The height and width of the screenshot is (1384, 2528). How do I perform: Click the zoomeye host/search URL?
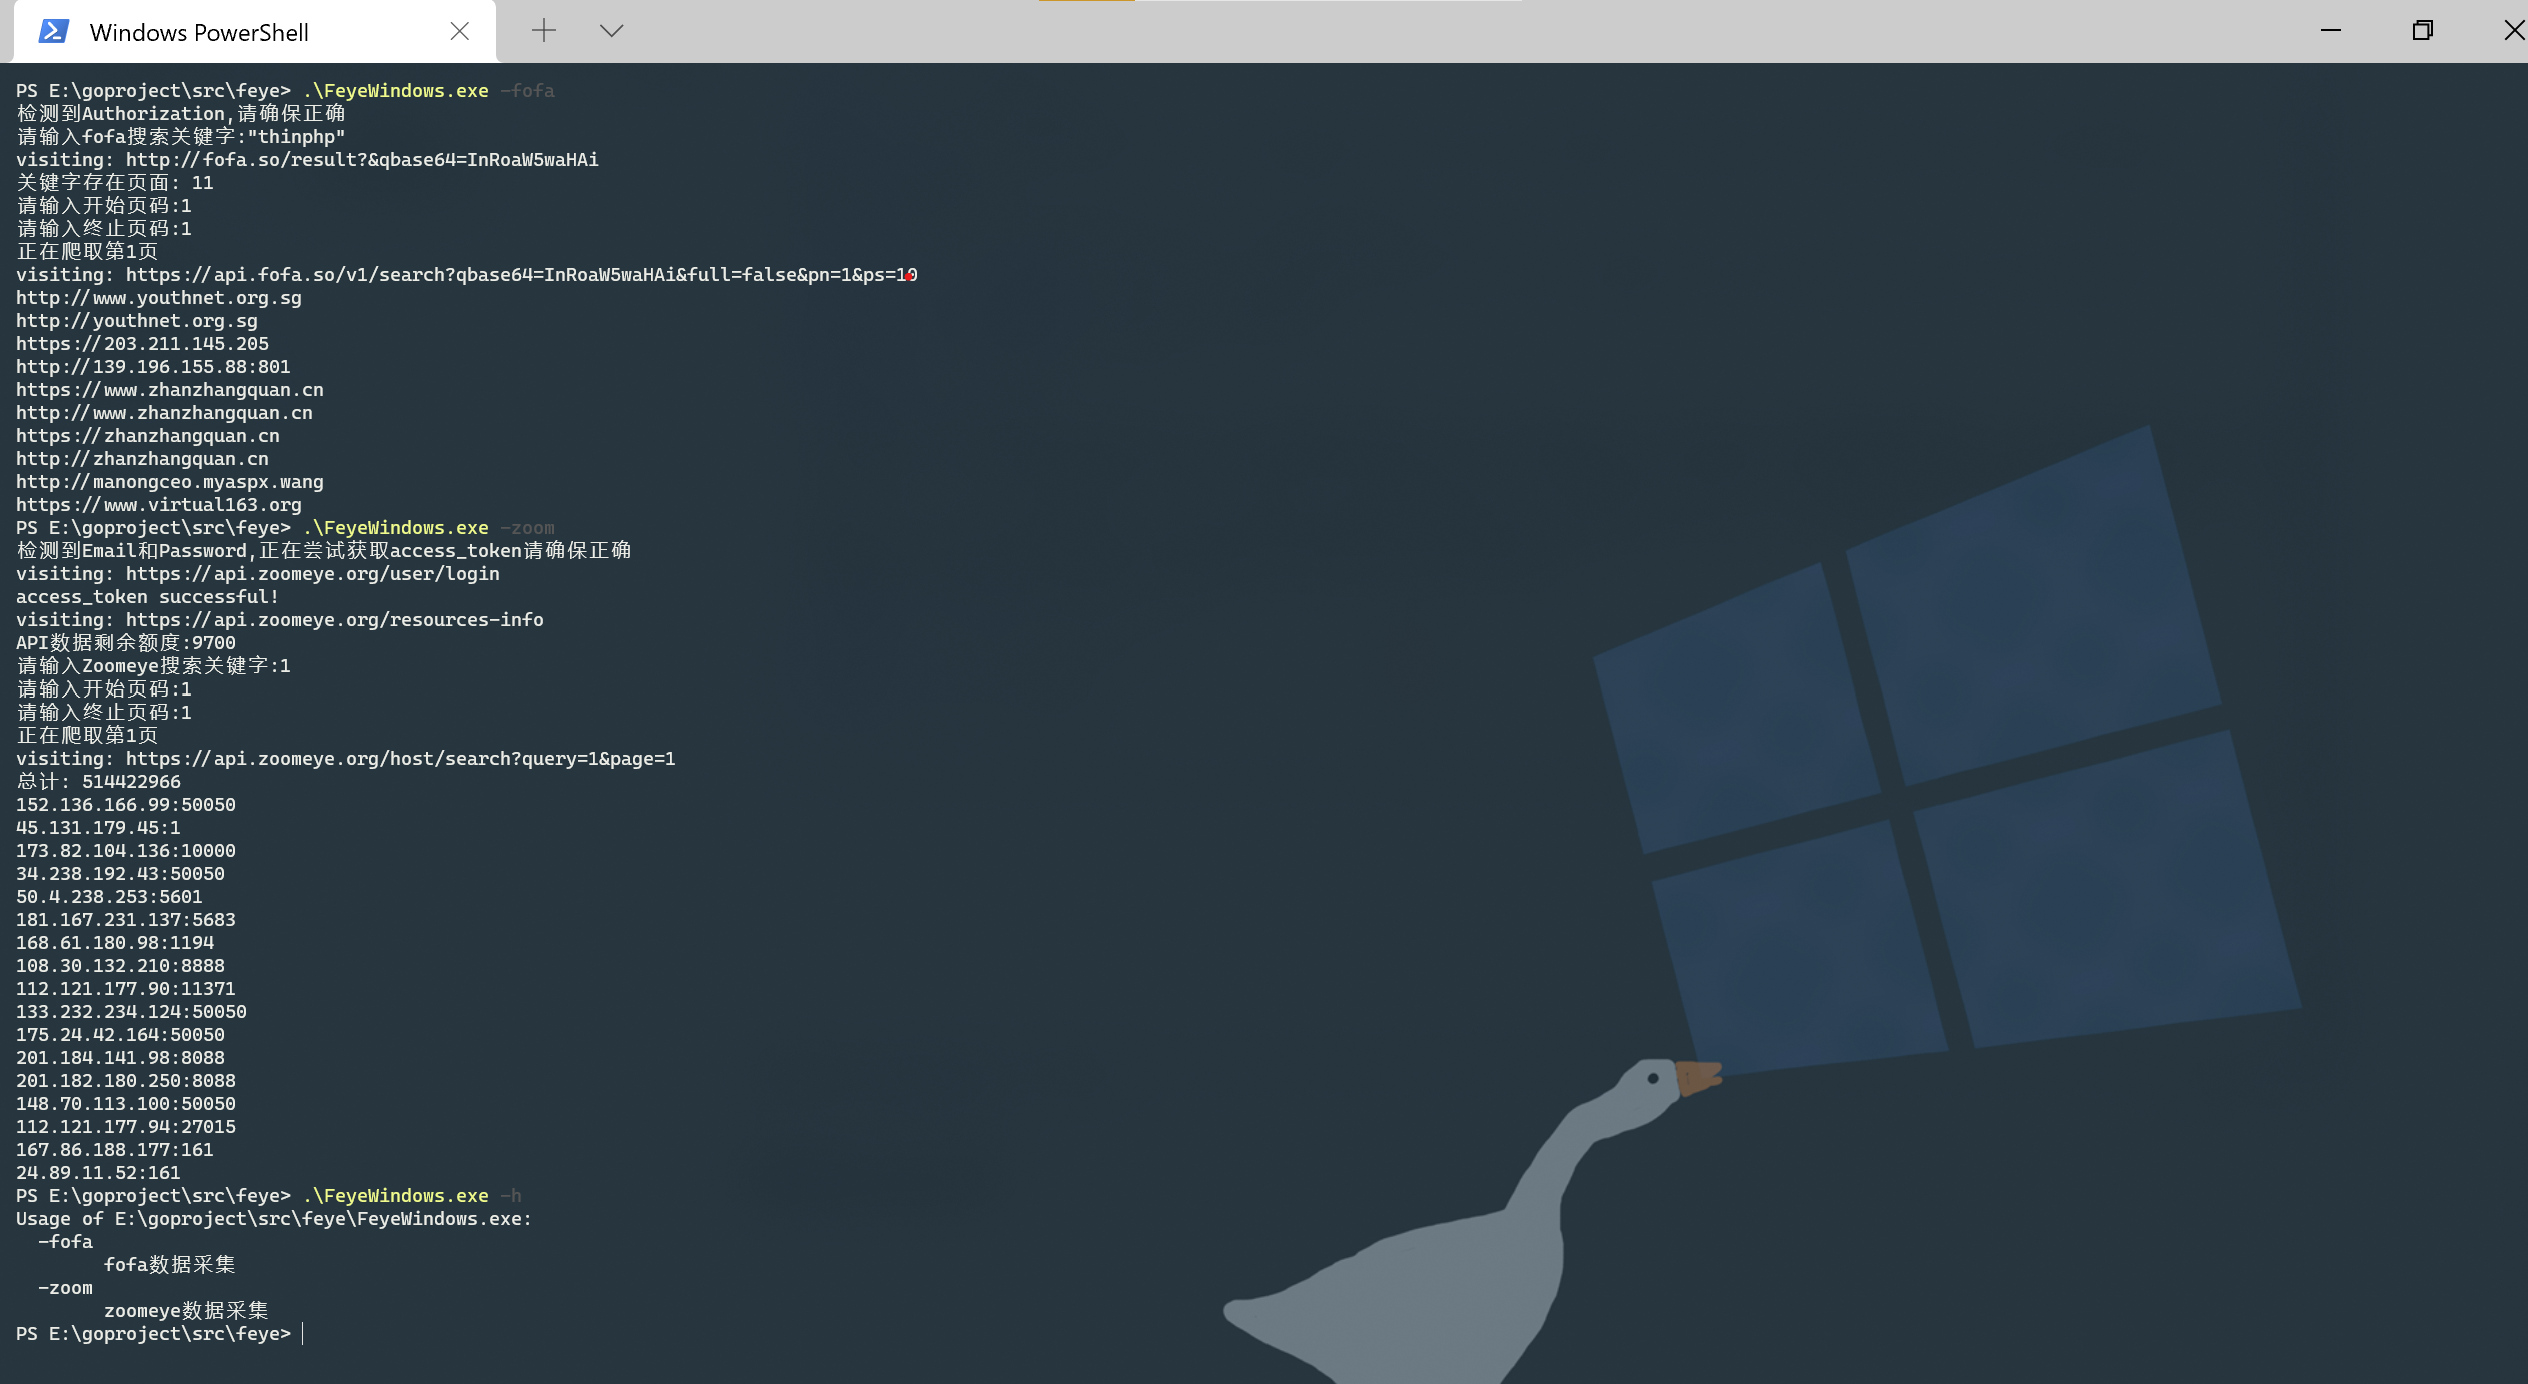point(400,759)
